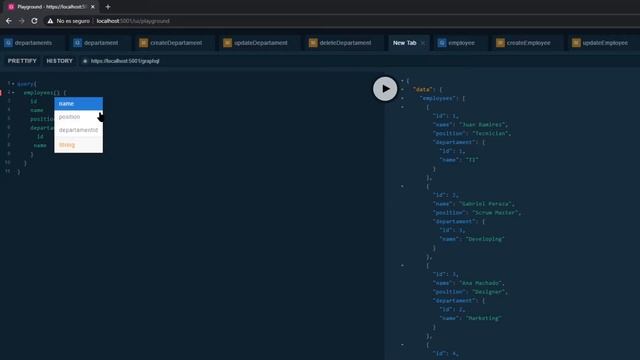Click the "Designer" position value
The height and width of the screenshot is (360, 640).
tap(489, 292)
